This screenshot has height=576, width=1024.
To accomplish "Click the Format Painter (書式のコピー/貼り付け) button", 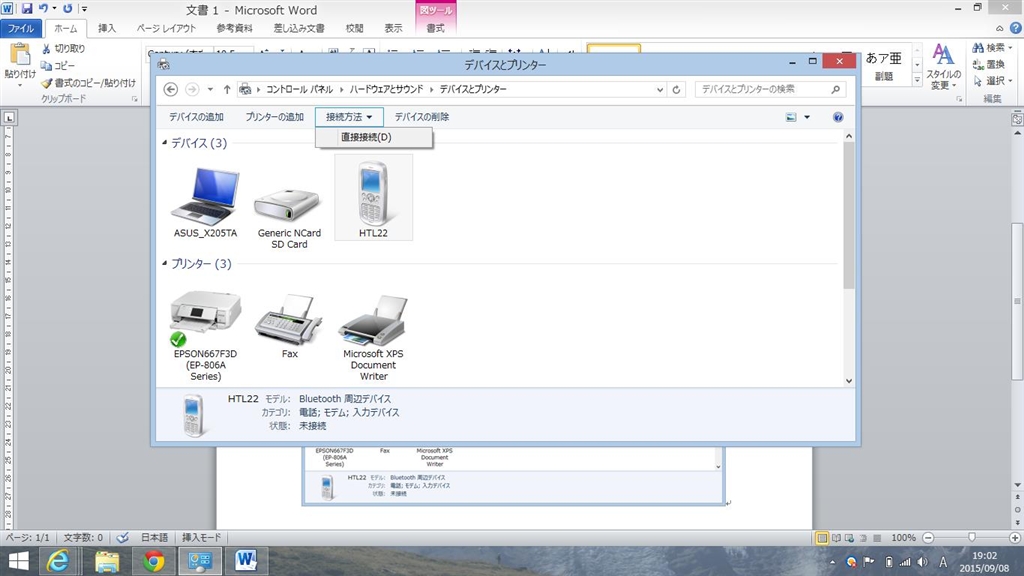I will tap(88, 83).
